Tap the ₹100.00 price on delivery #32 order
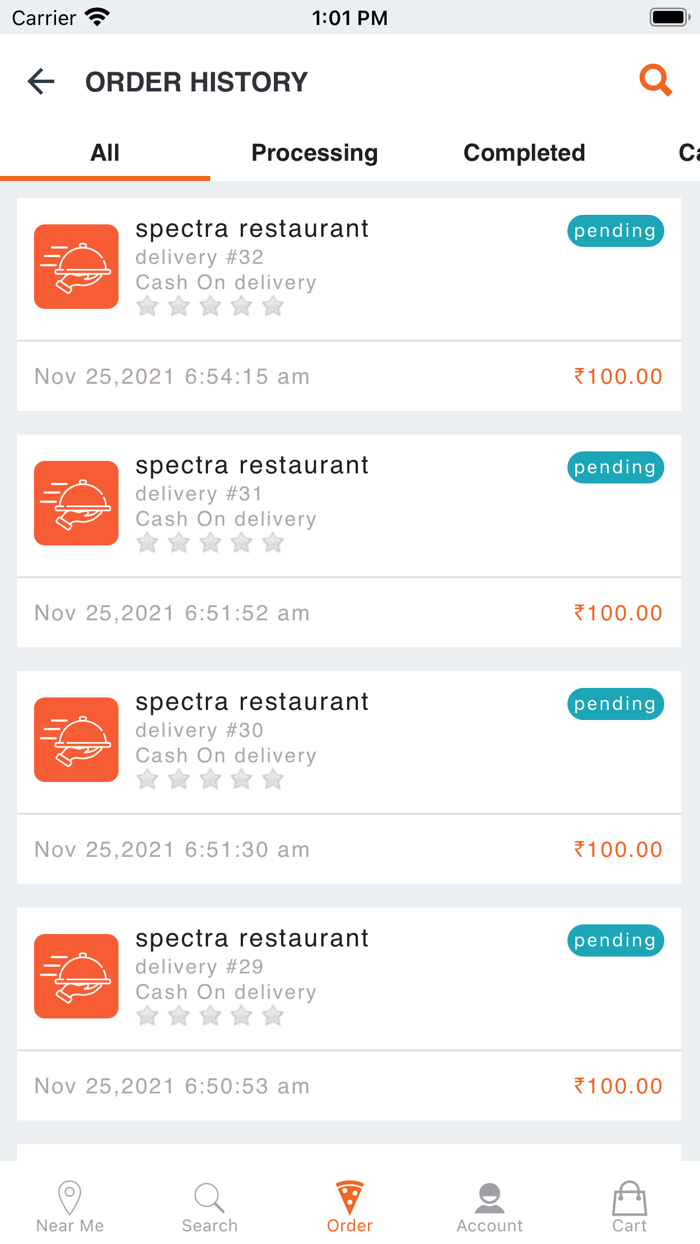Screen dimensions: 700x1244 [617, 376]
